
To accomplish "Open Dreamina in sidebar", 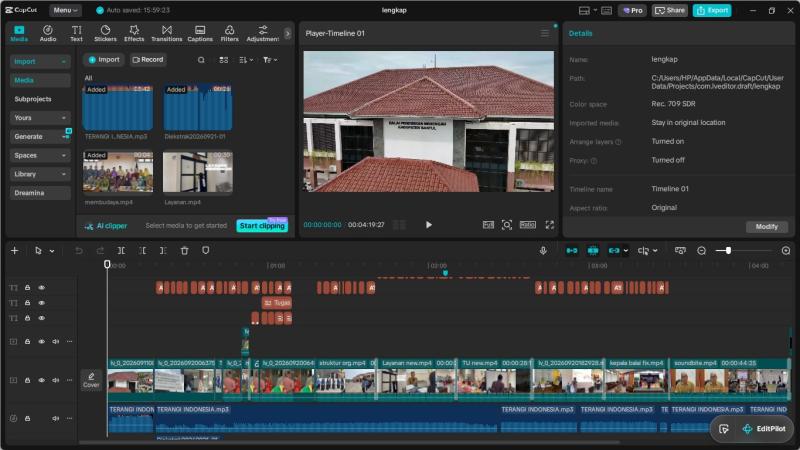I will click(40, 193).
